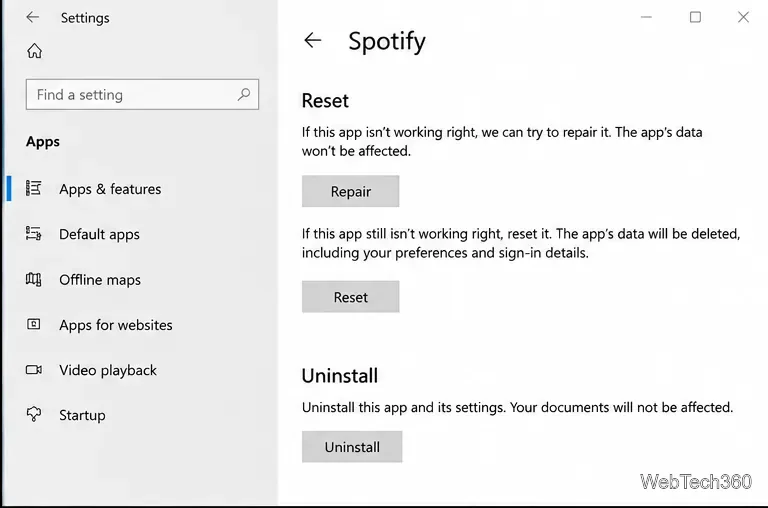This screenshot has height=508, width=768.
Task: Click the Apps for websites icon
Action: click(x=34, y=324)
